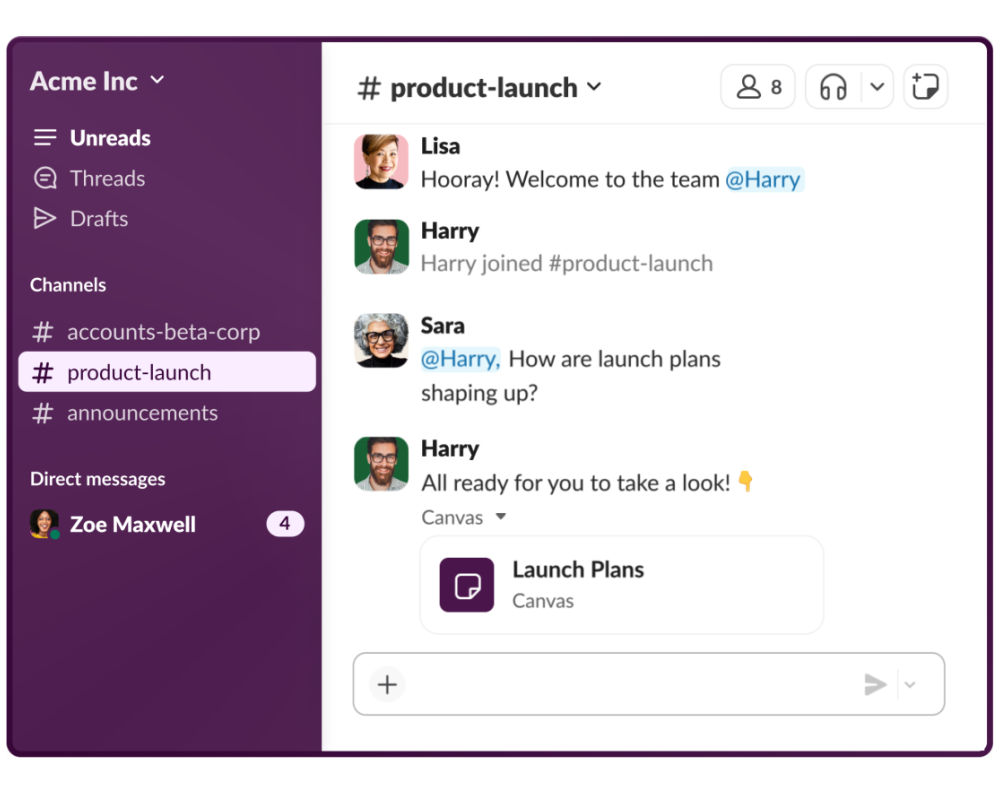This screenshot has height=800, width=1000.
Task: Collapse the Canvas attachment triangle
Action: pyautogui.click(x=501, y=518)
